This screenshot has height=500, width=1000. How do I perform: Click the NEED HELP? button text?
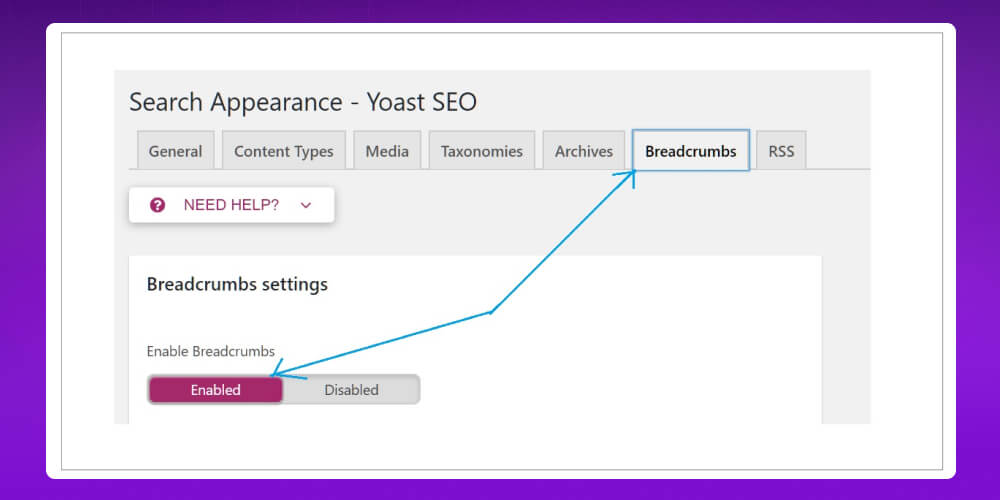pos(231,205)
